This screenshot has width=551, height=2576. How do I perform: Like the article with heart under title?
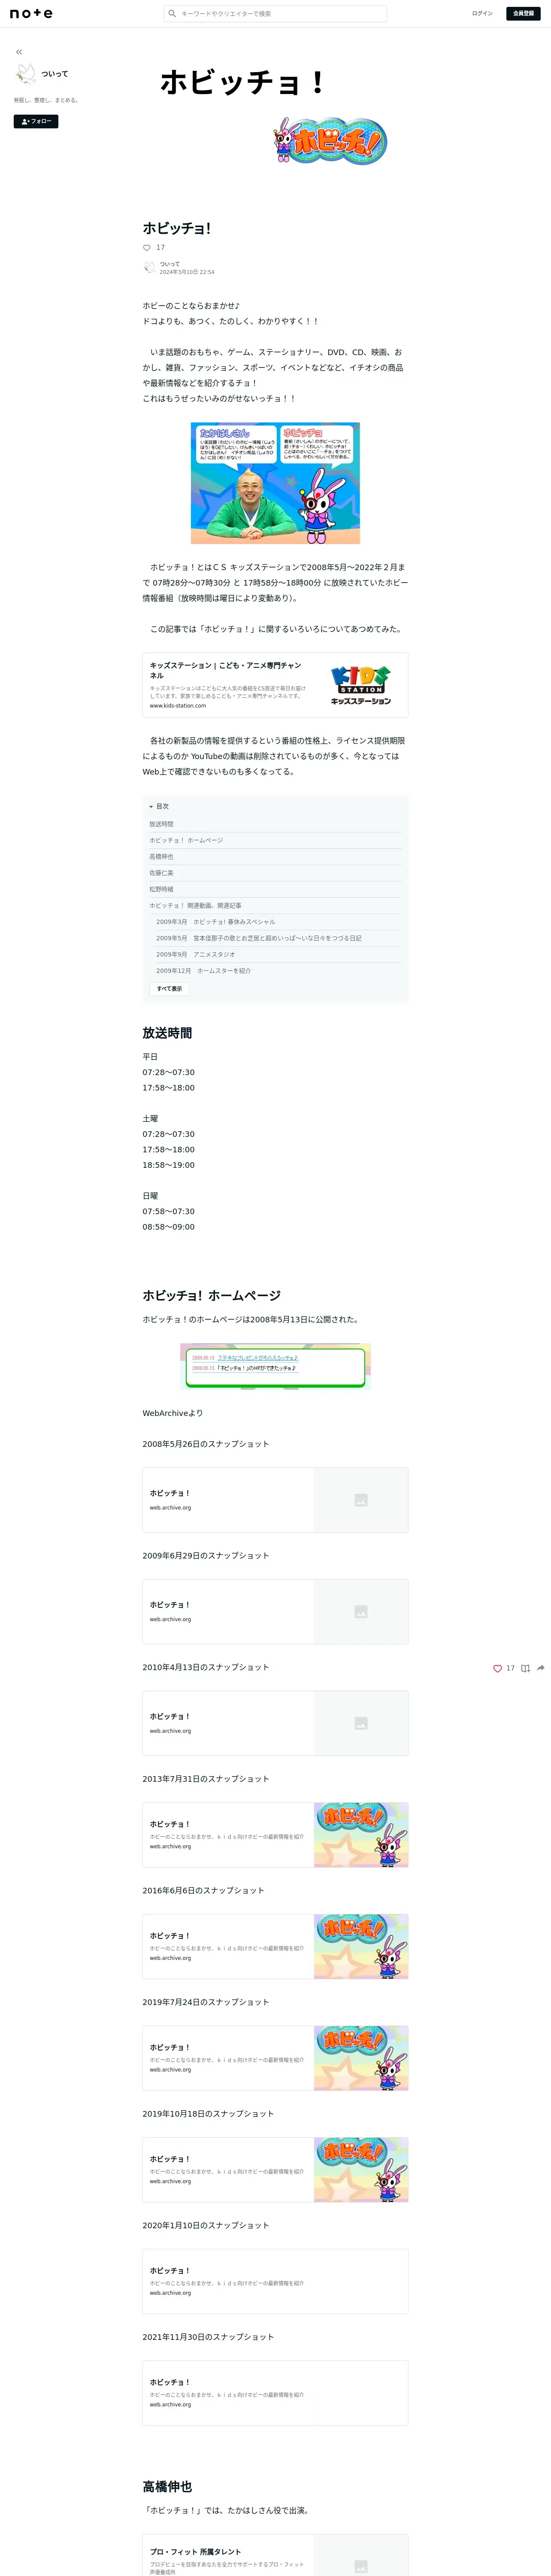pyautogui.click(x=147, y=248)
